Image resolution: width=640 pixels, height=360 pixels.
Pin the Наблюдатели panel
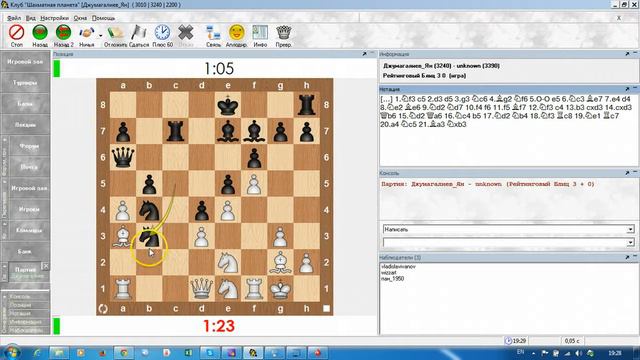tap(627, 258)
